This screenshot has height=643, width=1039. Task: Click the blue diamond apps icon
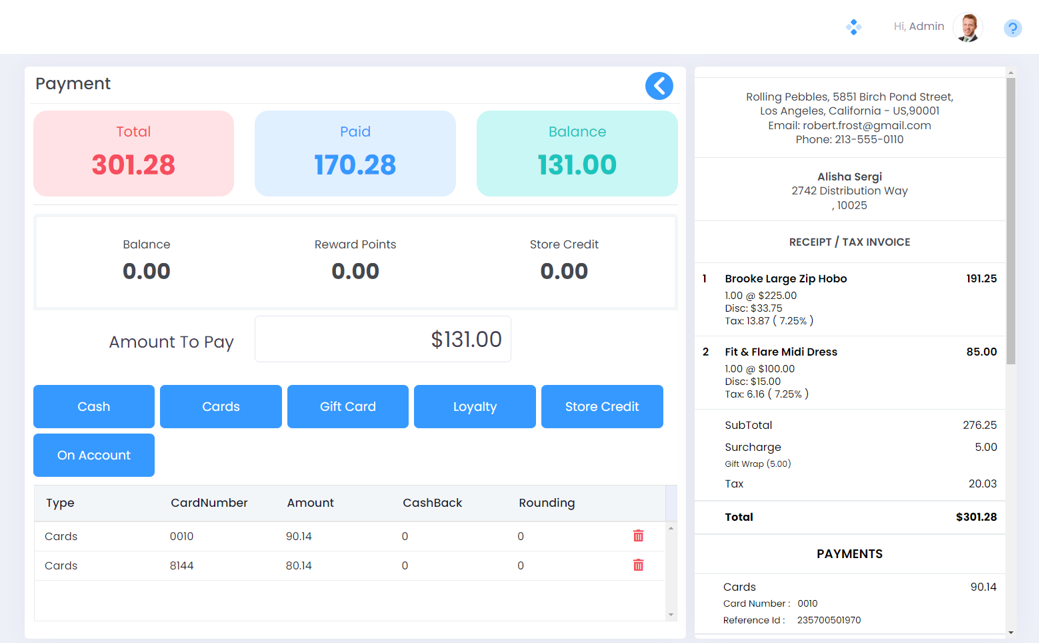click(853, 27)
